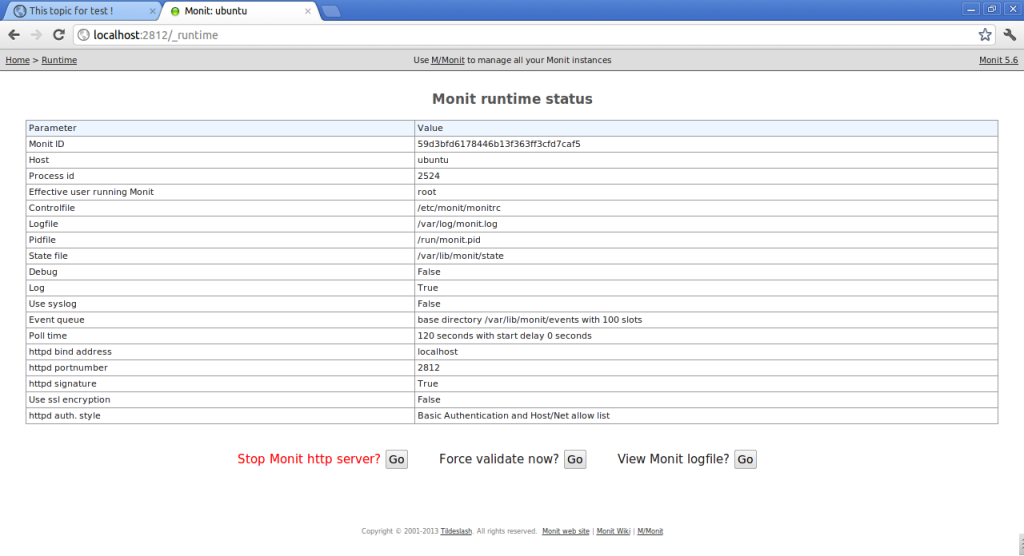Close the browser window
1024x556 pixels.
1013,9
